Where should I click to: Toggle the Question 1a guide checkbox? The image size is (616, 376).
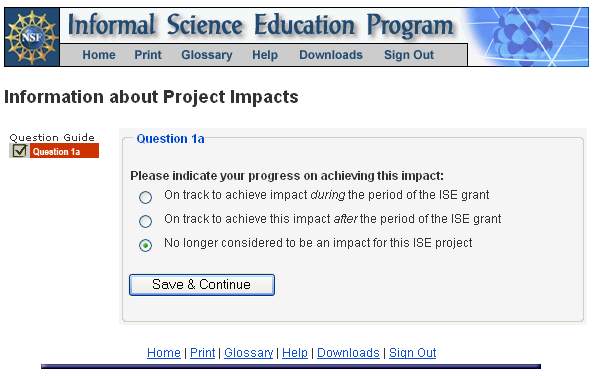coord(19,151)
